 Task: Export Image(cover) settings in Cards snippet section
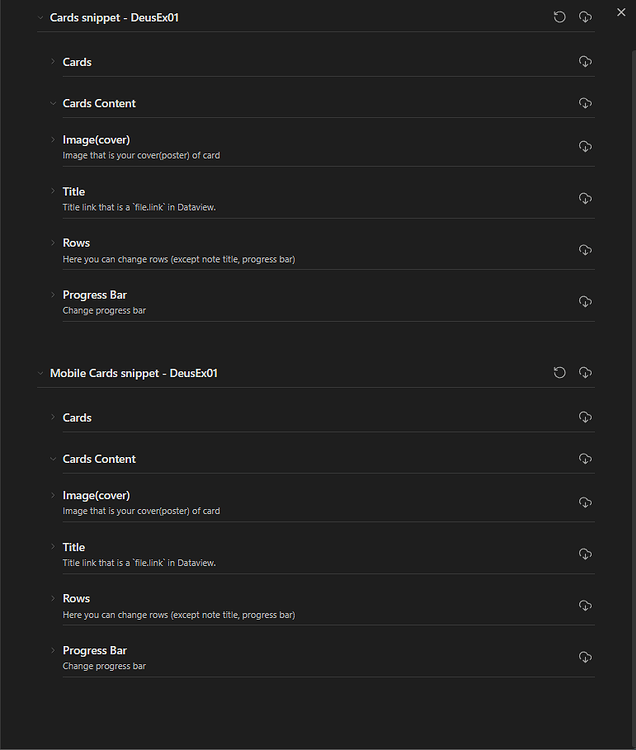click(585, 146)
